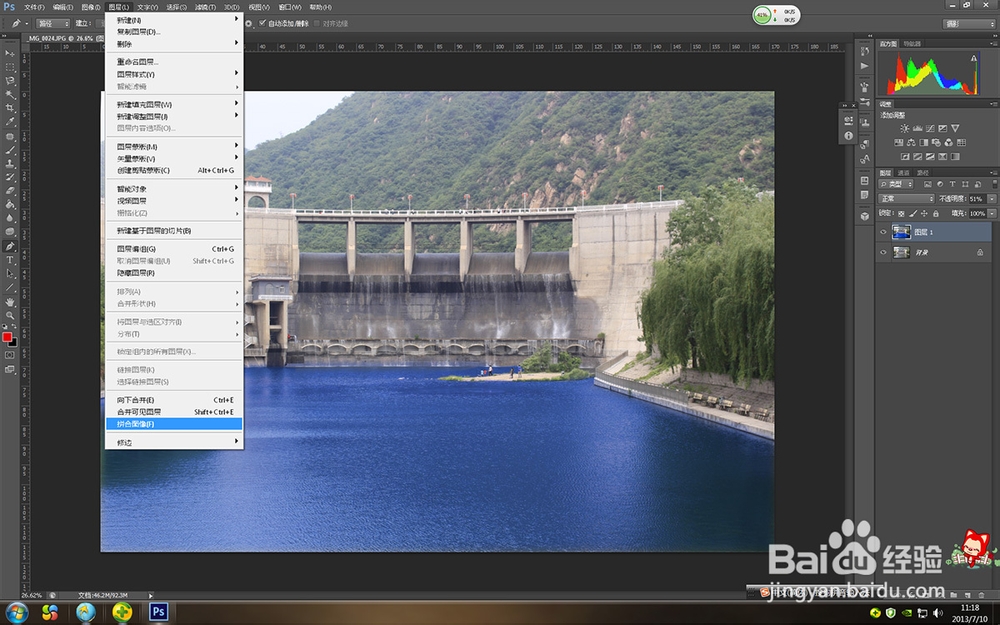Screen dimensions: 1000x625
Task: Open the opacity slider dropdown arrow
Action: 992,198
